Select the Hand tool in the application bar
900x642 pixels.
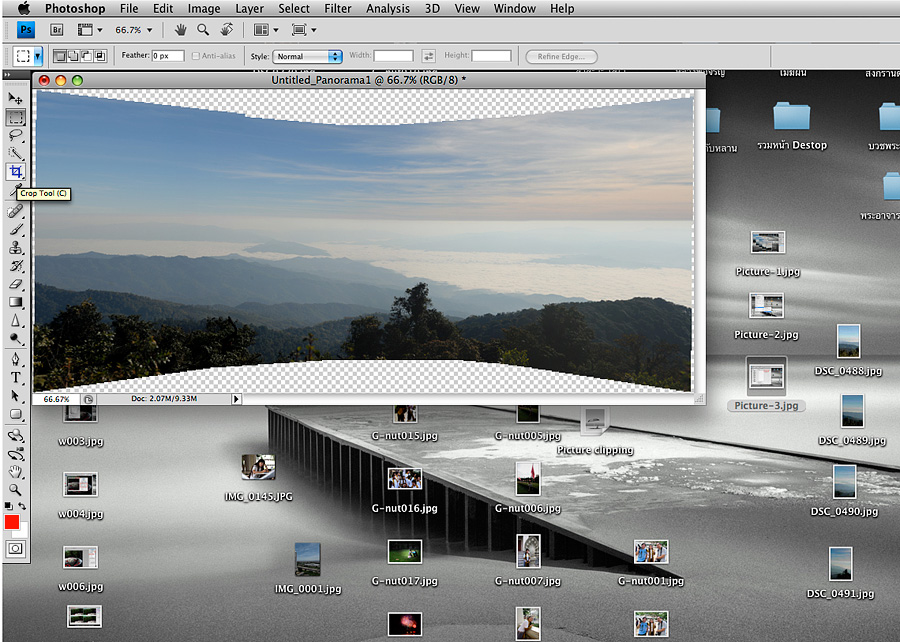180,30
